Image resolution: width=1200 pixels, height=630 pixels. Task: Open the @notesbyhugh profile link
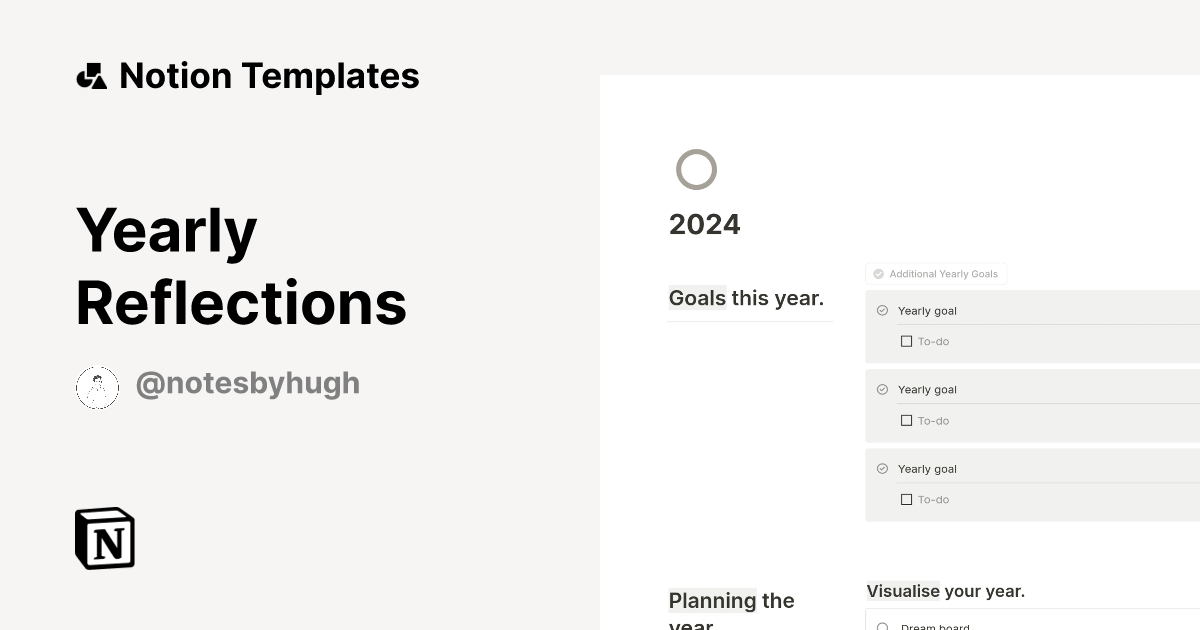248,383
